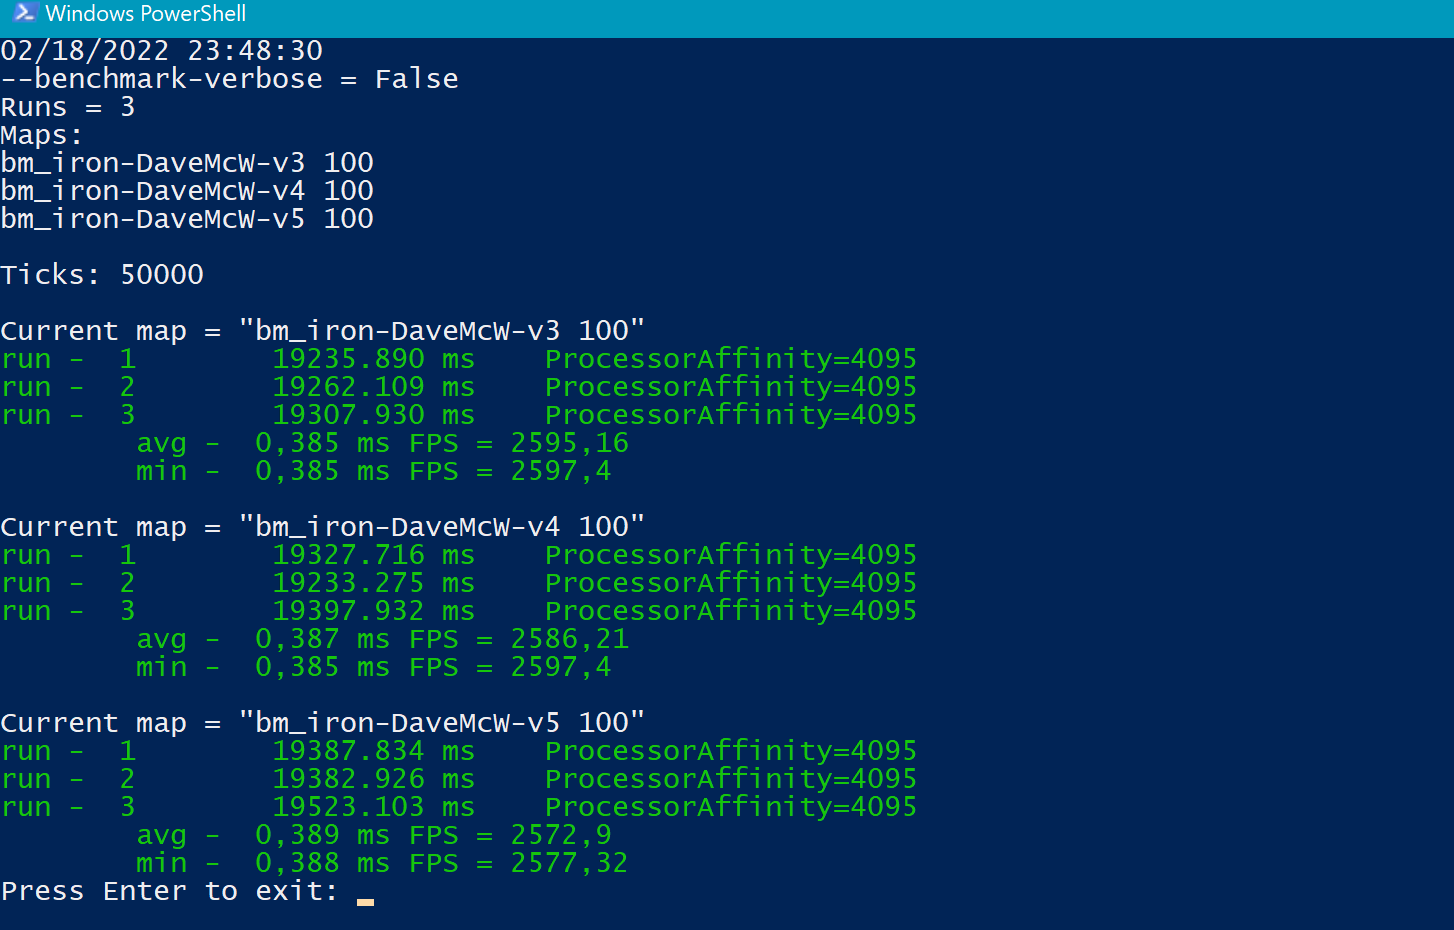Click the "Runs = 3" line

[67, 107]
